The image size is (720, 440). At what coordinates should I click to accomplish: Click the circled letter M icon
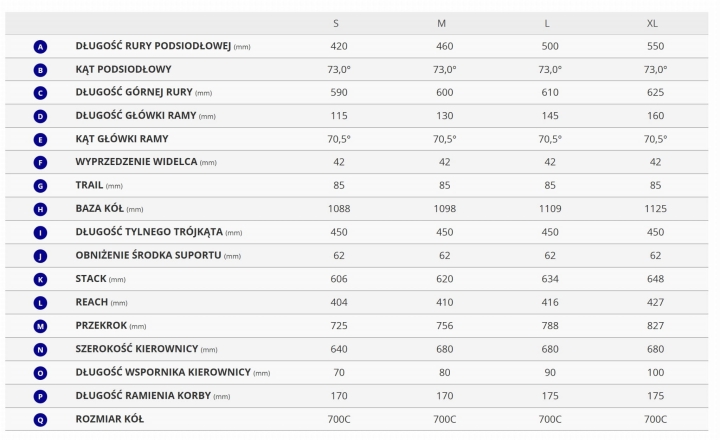pyautogui.click(x=40, y=326)
